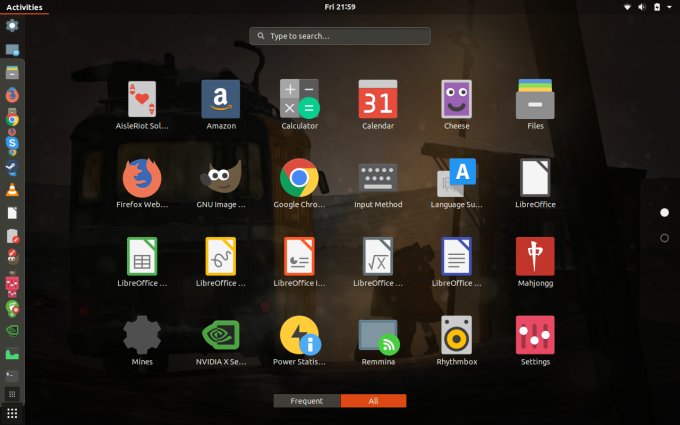Open the Calculator app

pos(299,99)
